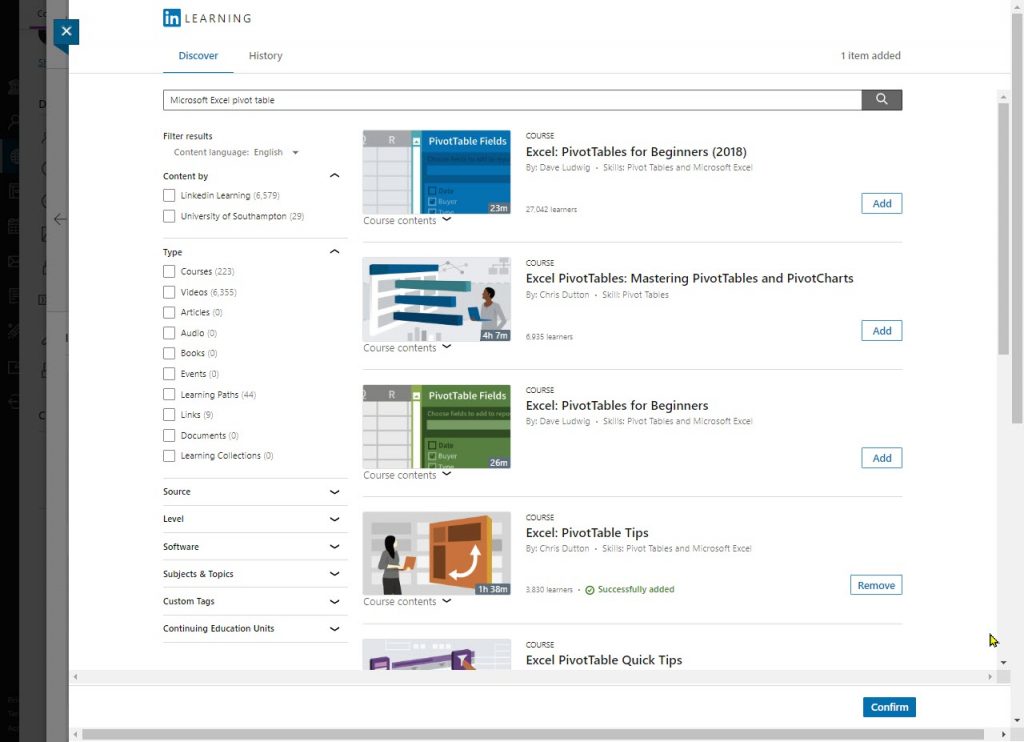Close the dialog with the blue X icon
This screenshot has width=1024, height=742.
coord(65,31)
